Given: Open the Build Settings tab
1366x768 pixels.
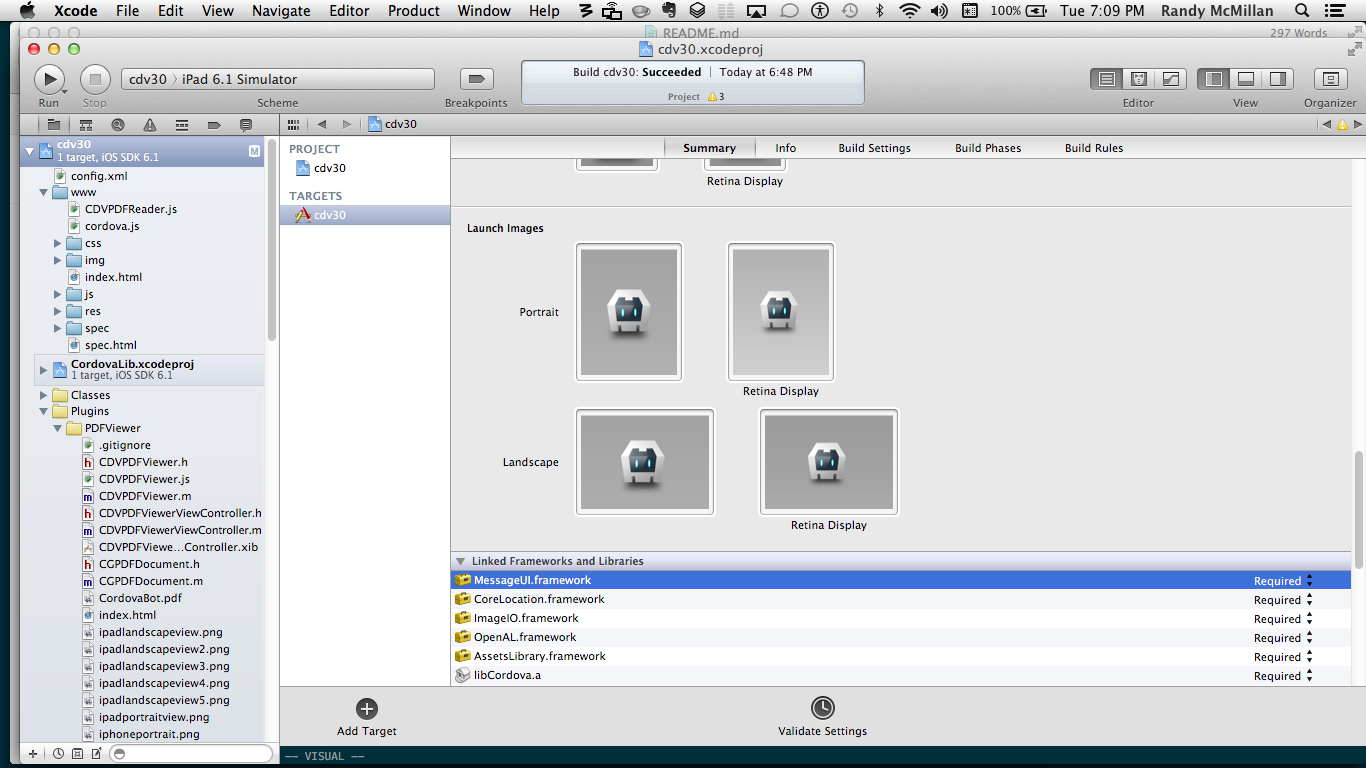Looking at the screenshot, I should click(x=875, y=148).
